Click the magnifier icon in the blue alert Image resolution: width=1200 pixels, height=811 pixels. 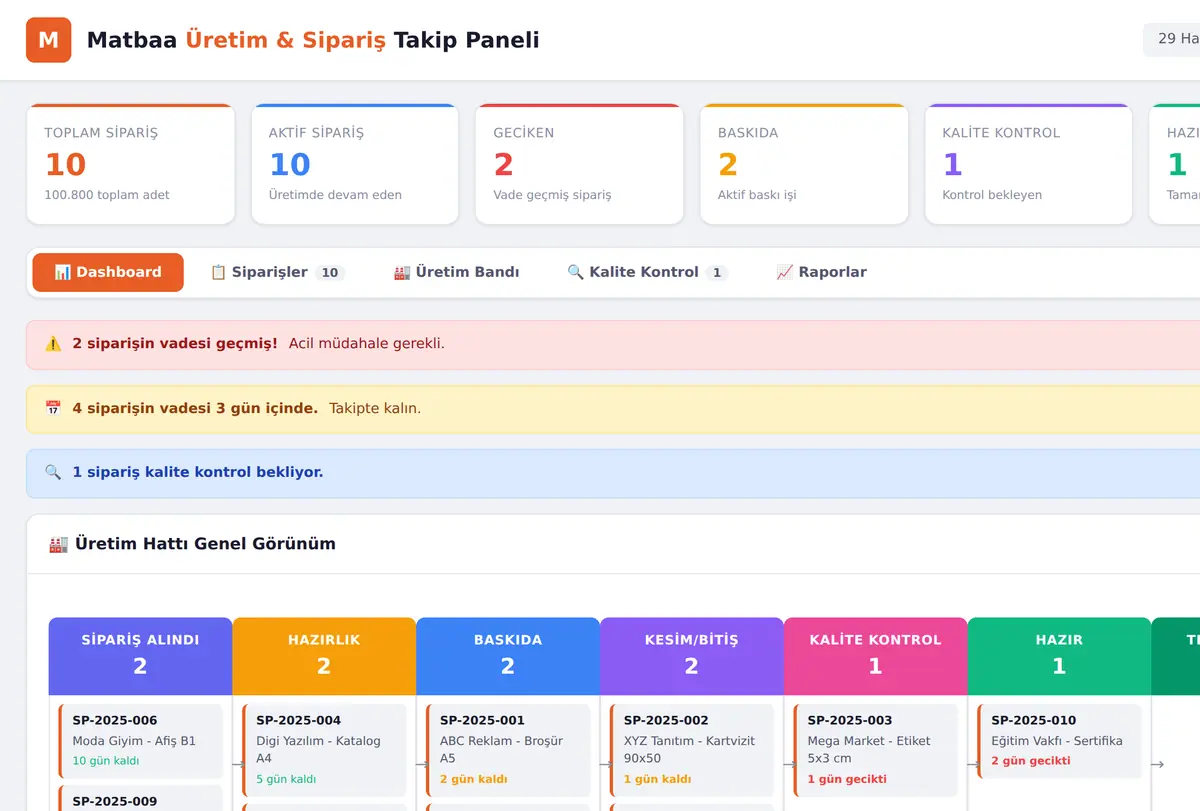coord(53,472)
